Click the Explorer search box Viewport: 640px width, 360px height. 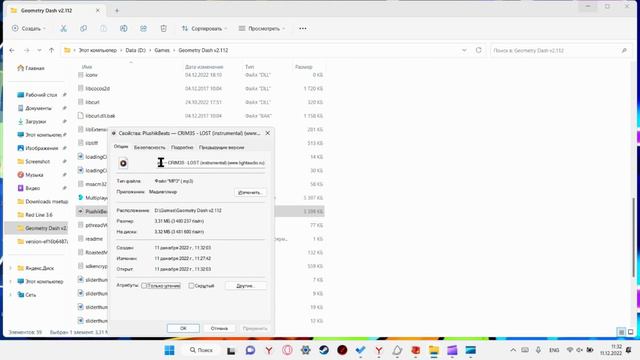tap(560, 51)
